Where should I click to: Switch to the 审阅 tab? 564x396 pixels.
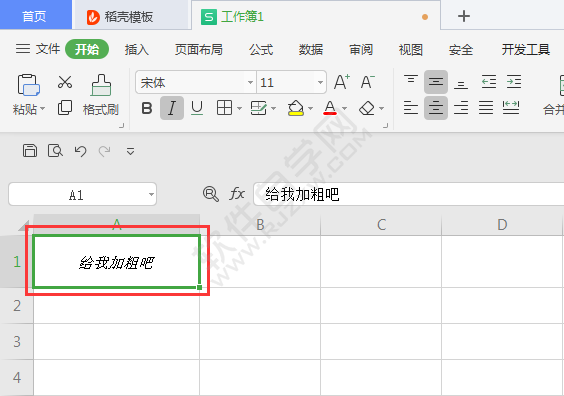click(361, 49)
